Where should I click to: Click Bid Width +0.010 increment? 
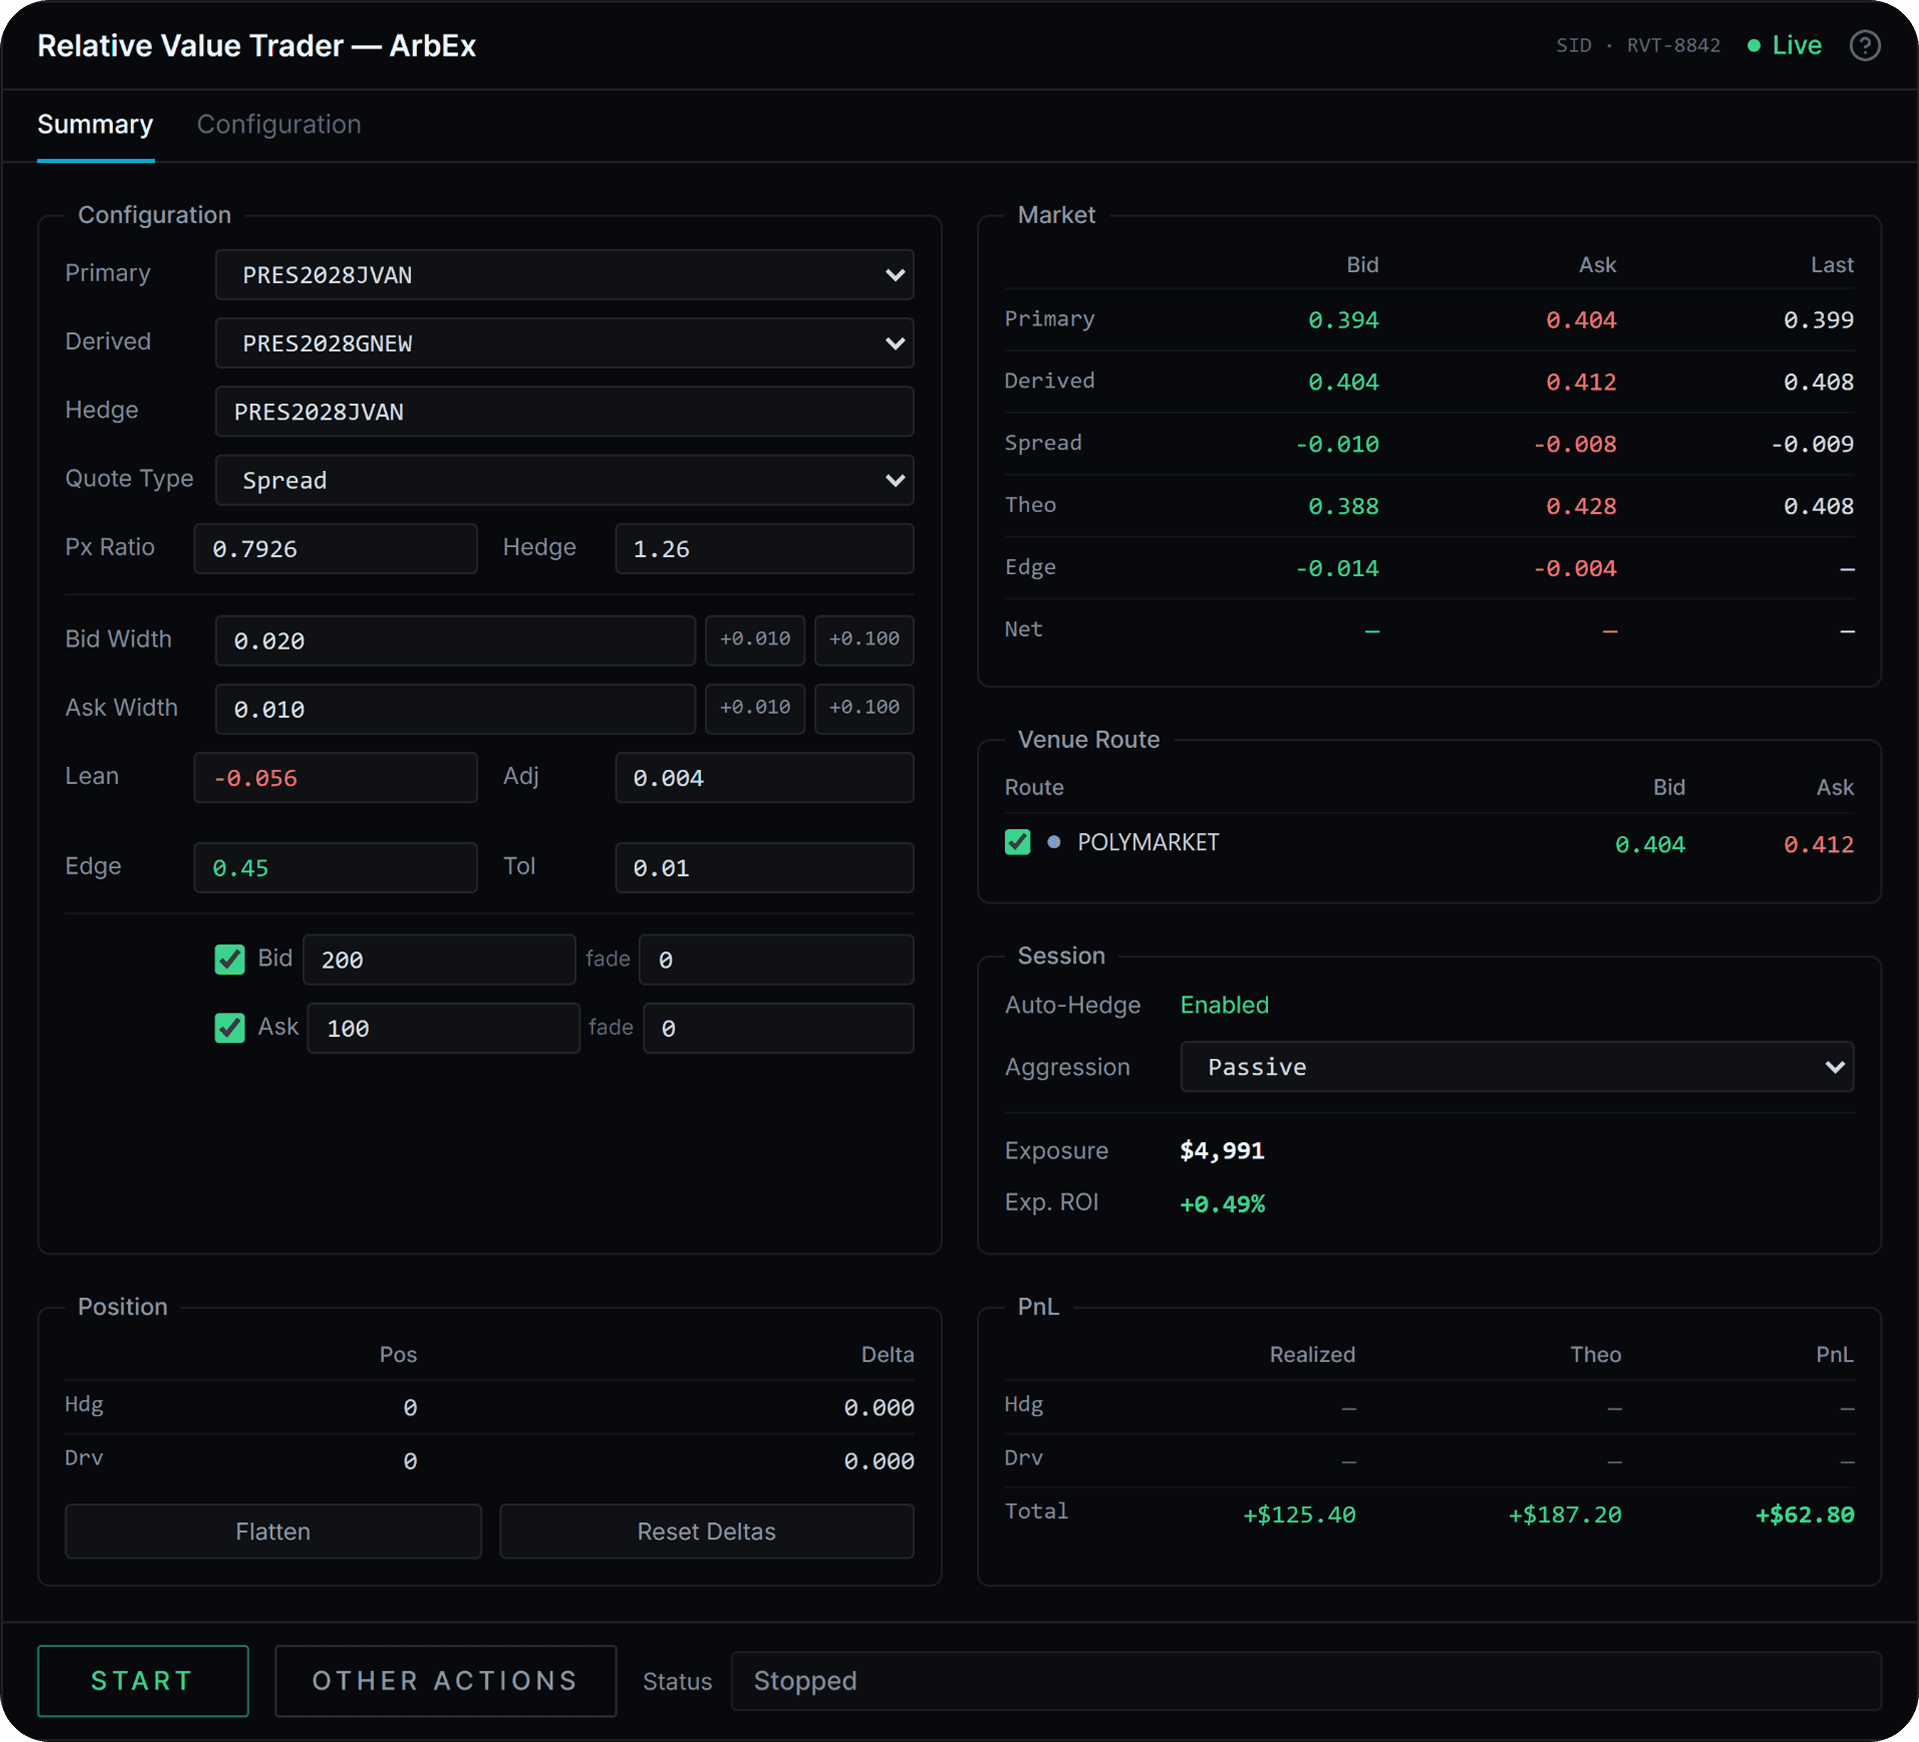755,640
